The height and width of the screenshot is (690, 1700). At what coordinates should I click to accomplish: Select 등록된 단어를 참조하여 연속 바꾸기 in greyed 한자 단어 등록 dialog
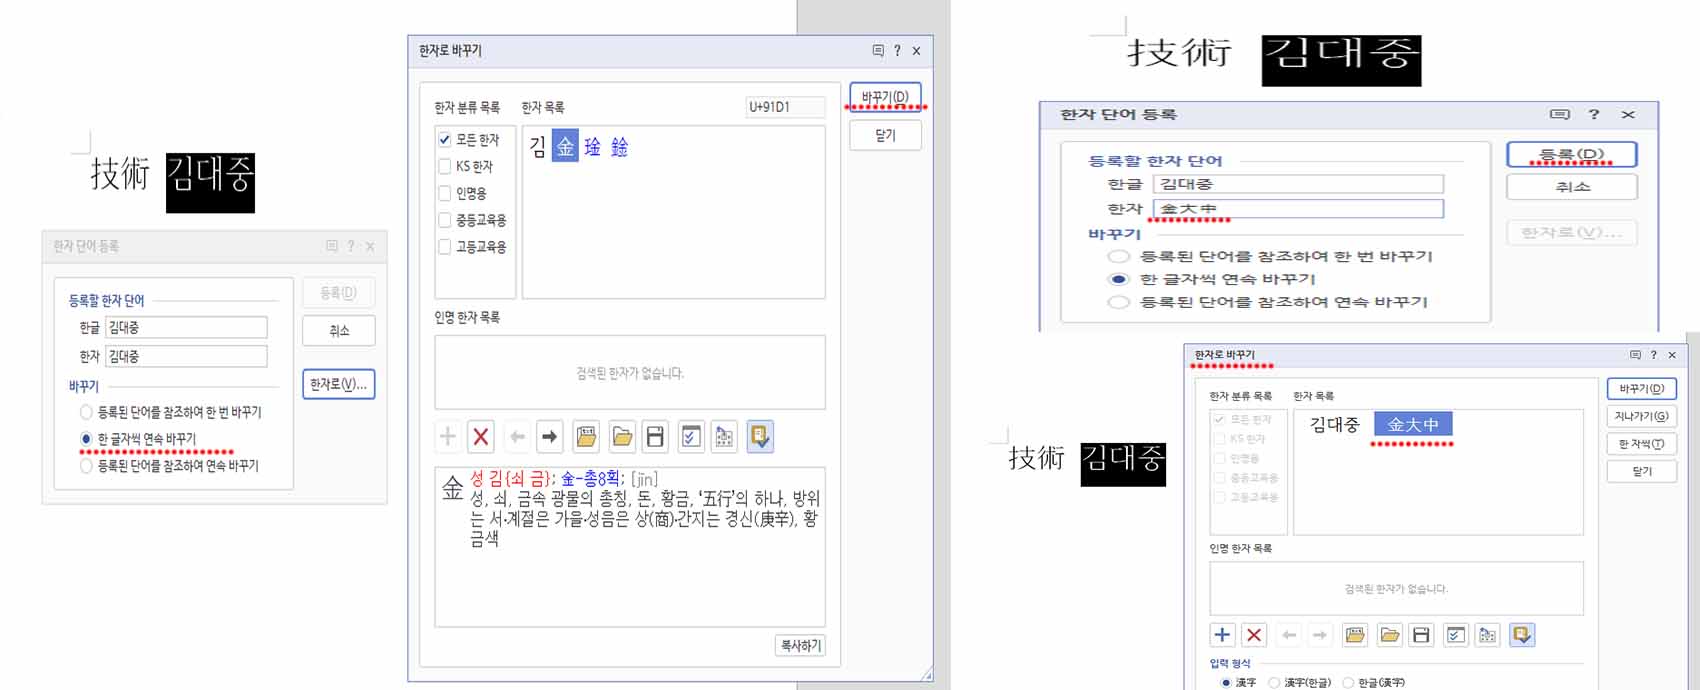pyautogui.click(x=86, y=466)
